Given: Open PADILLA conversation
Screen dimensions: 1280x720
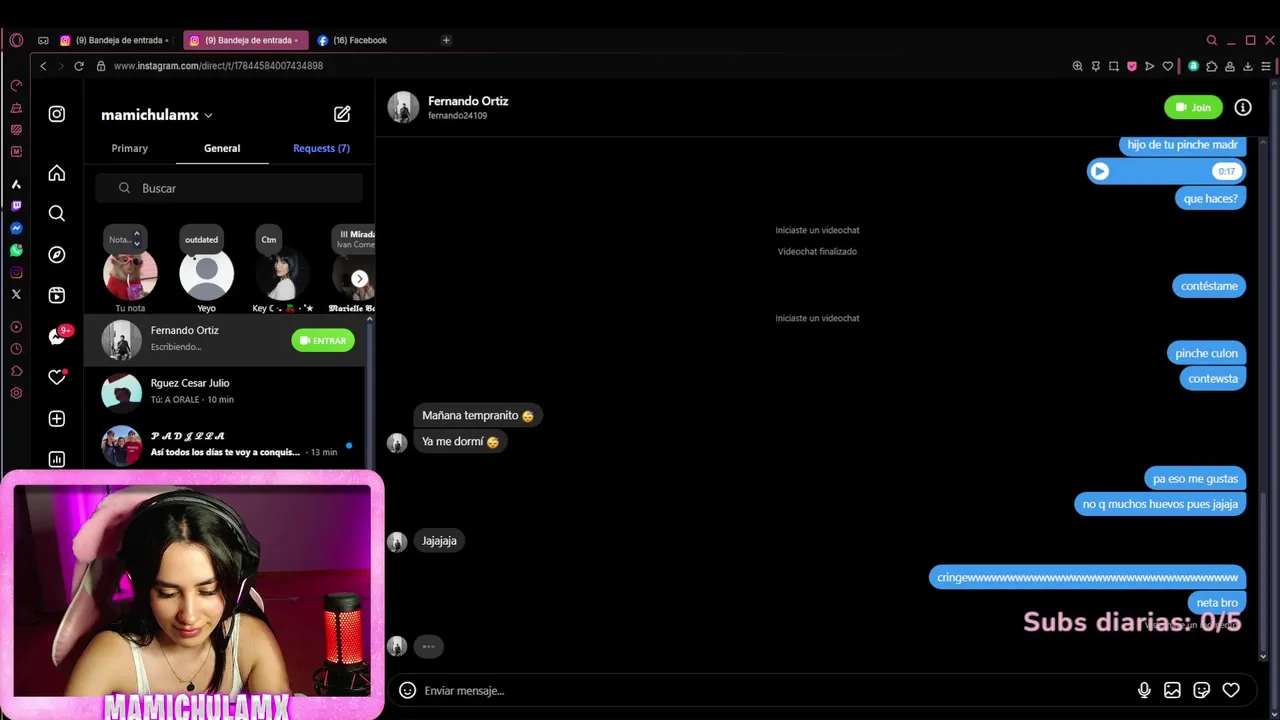Looking at the screenshot, I should coord(225,444).
